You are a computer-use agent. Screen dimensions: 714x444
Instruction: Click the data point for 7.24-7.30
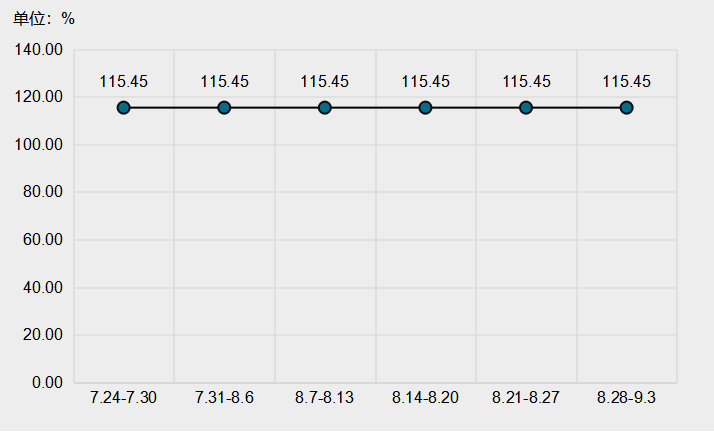(x=123, y=108)
